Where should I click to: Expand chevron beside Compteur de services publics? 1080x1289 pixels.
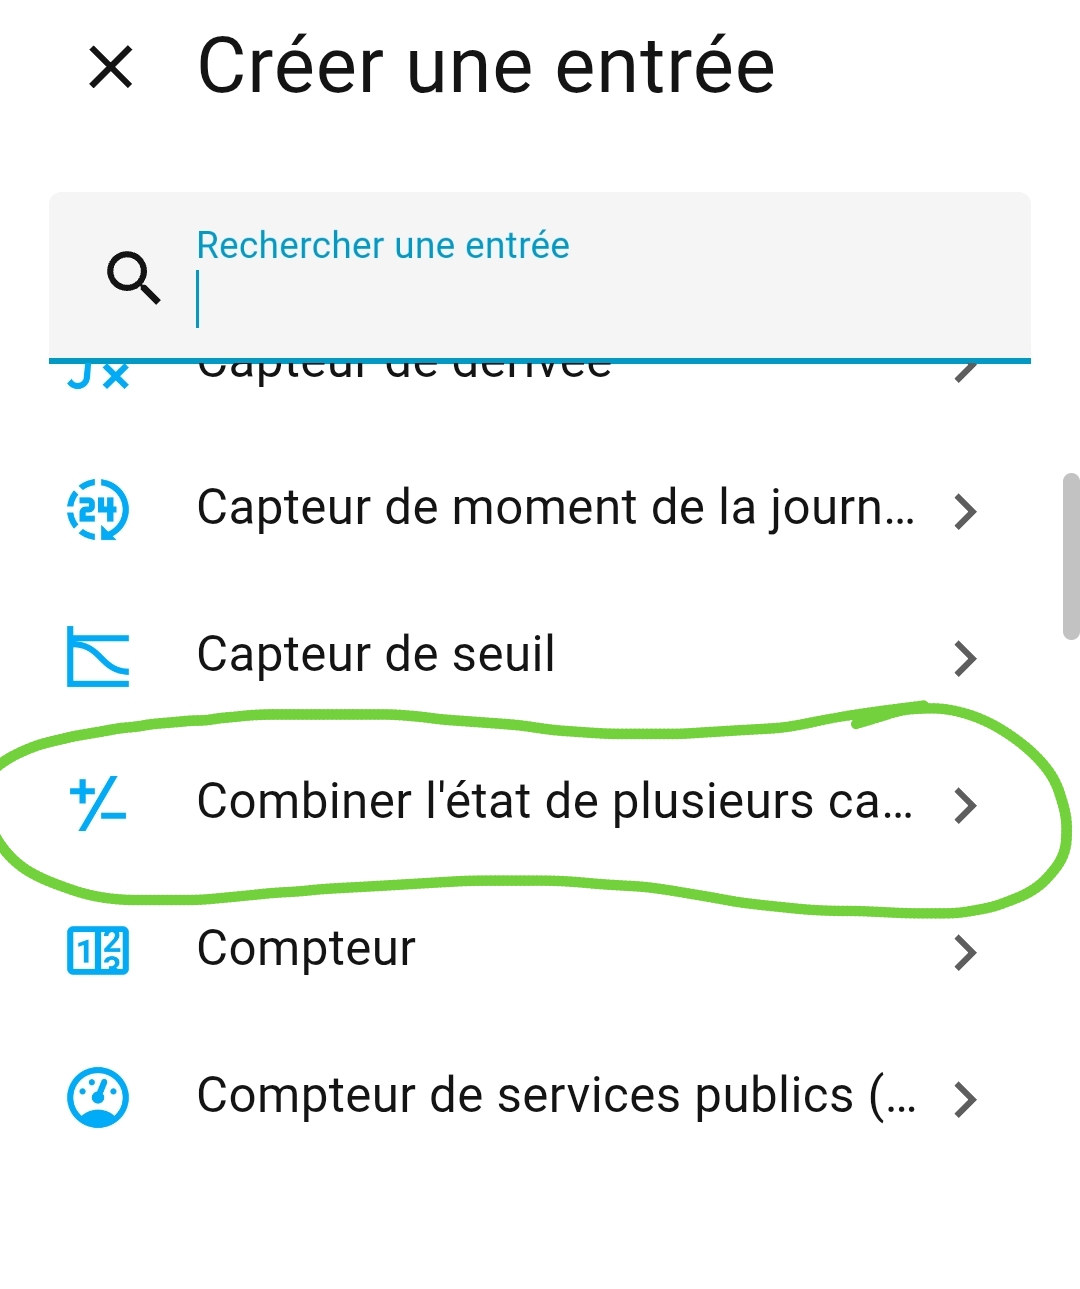(x=965, y=1099)
